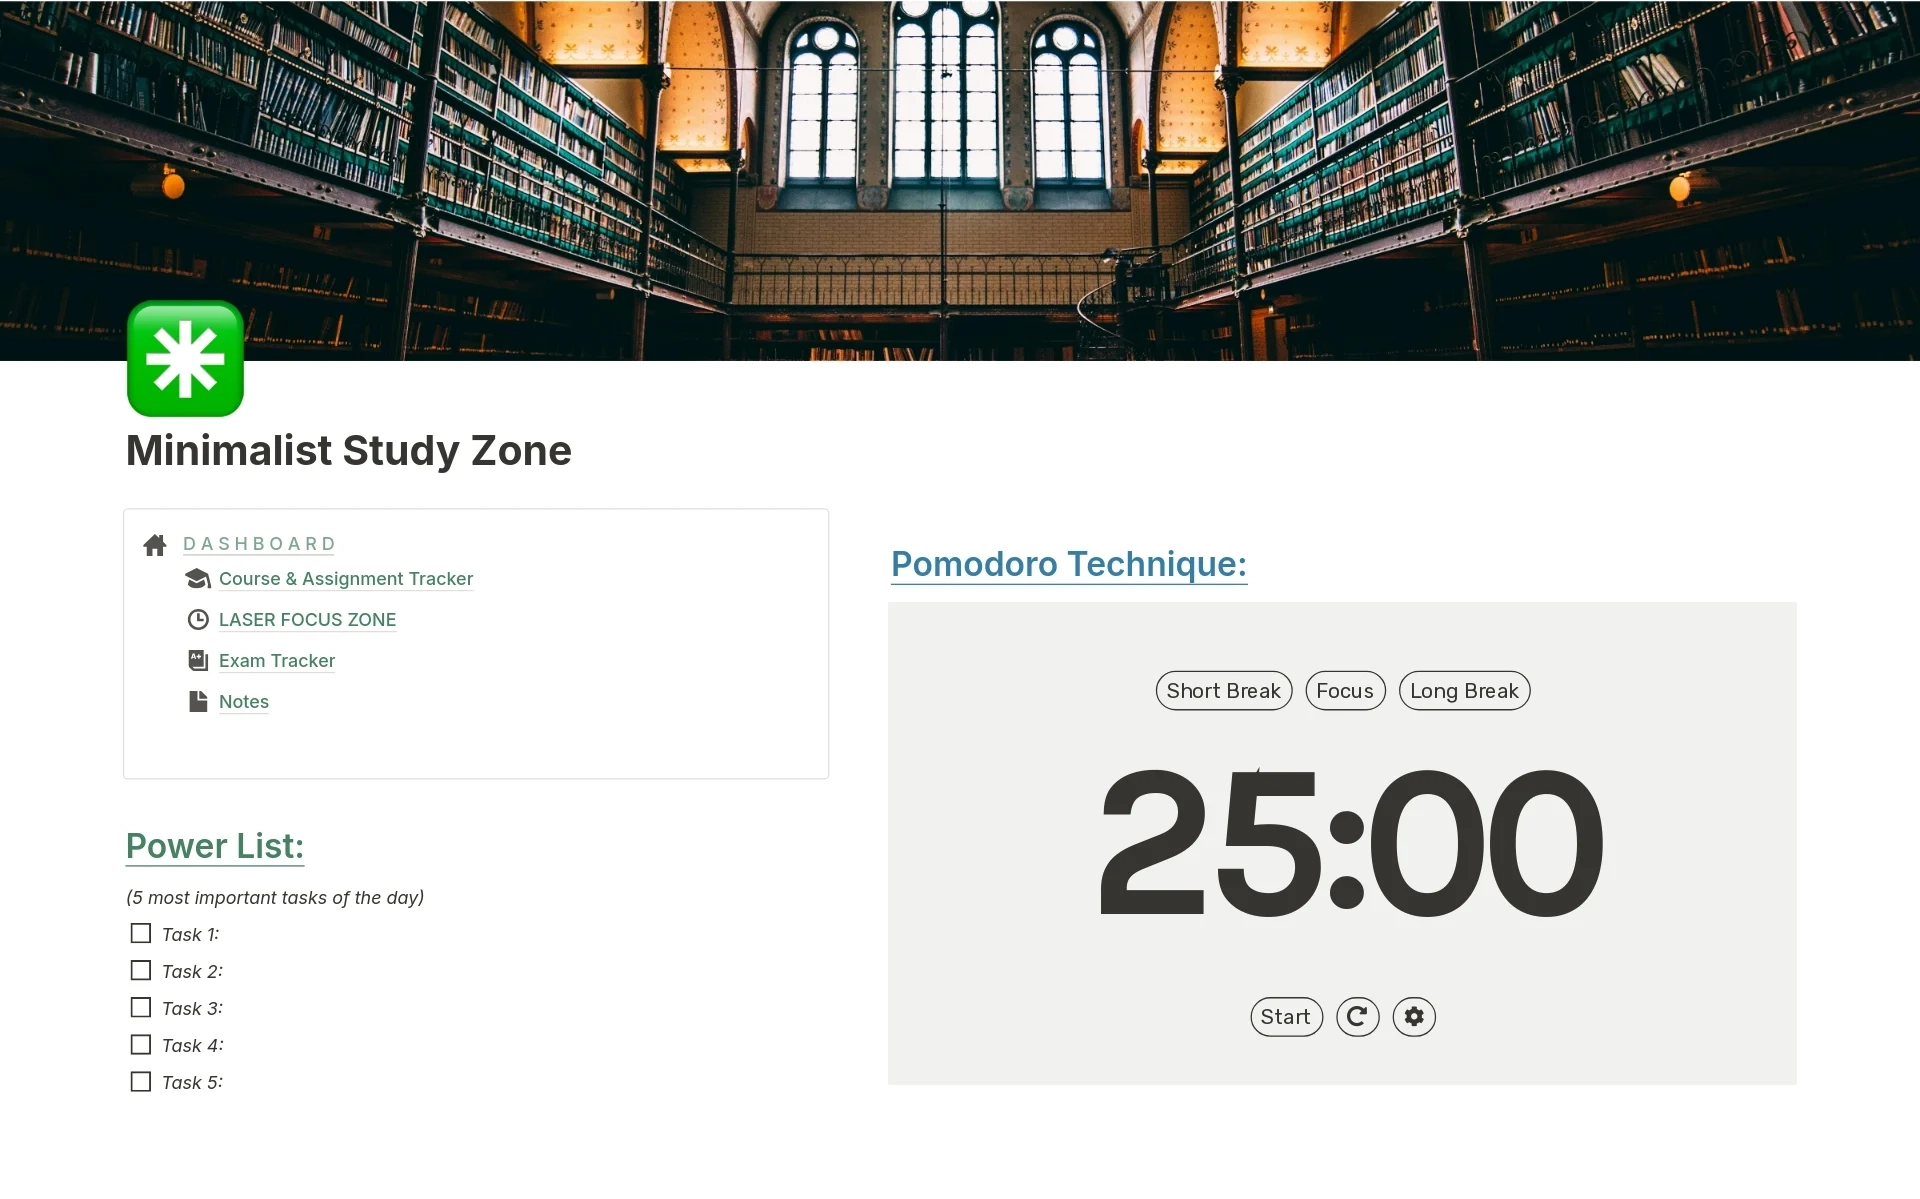Viewport: 1920px width, 1199px height.
Task: Click the Power List heading link
Action: tap(213, 844)
